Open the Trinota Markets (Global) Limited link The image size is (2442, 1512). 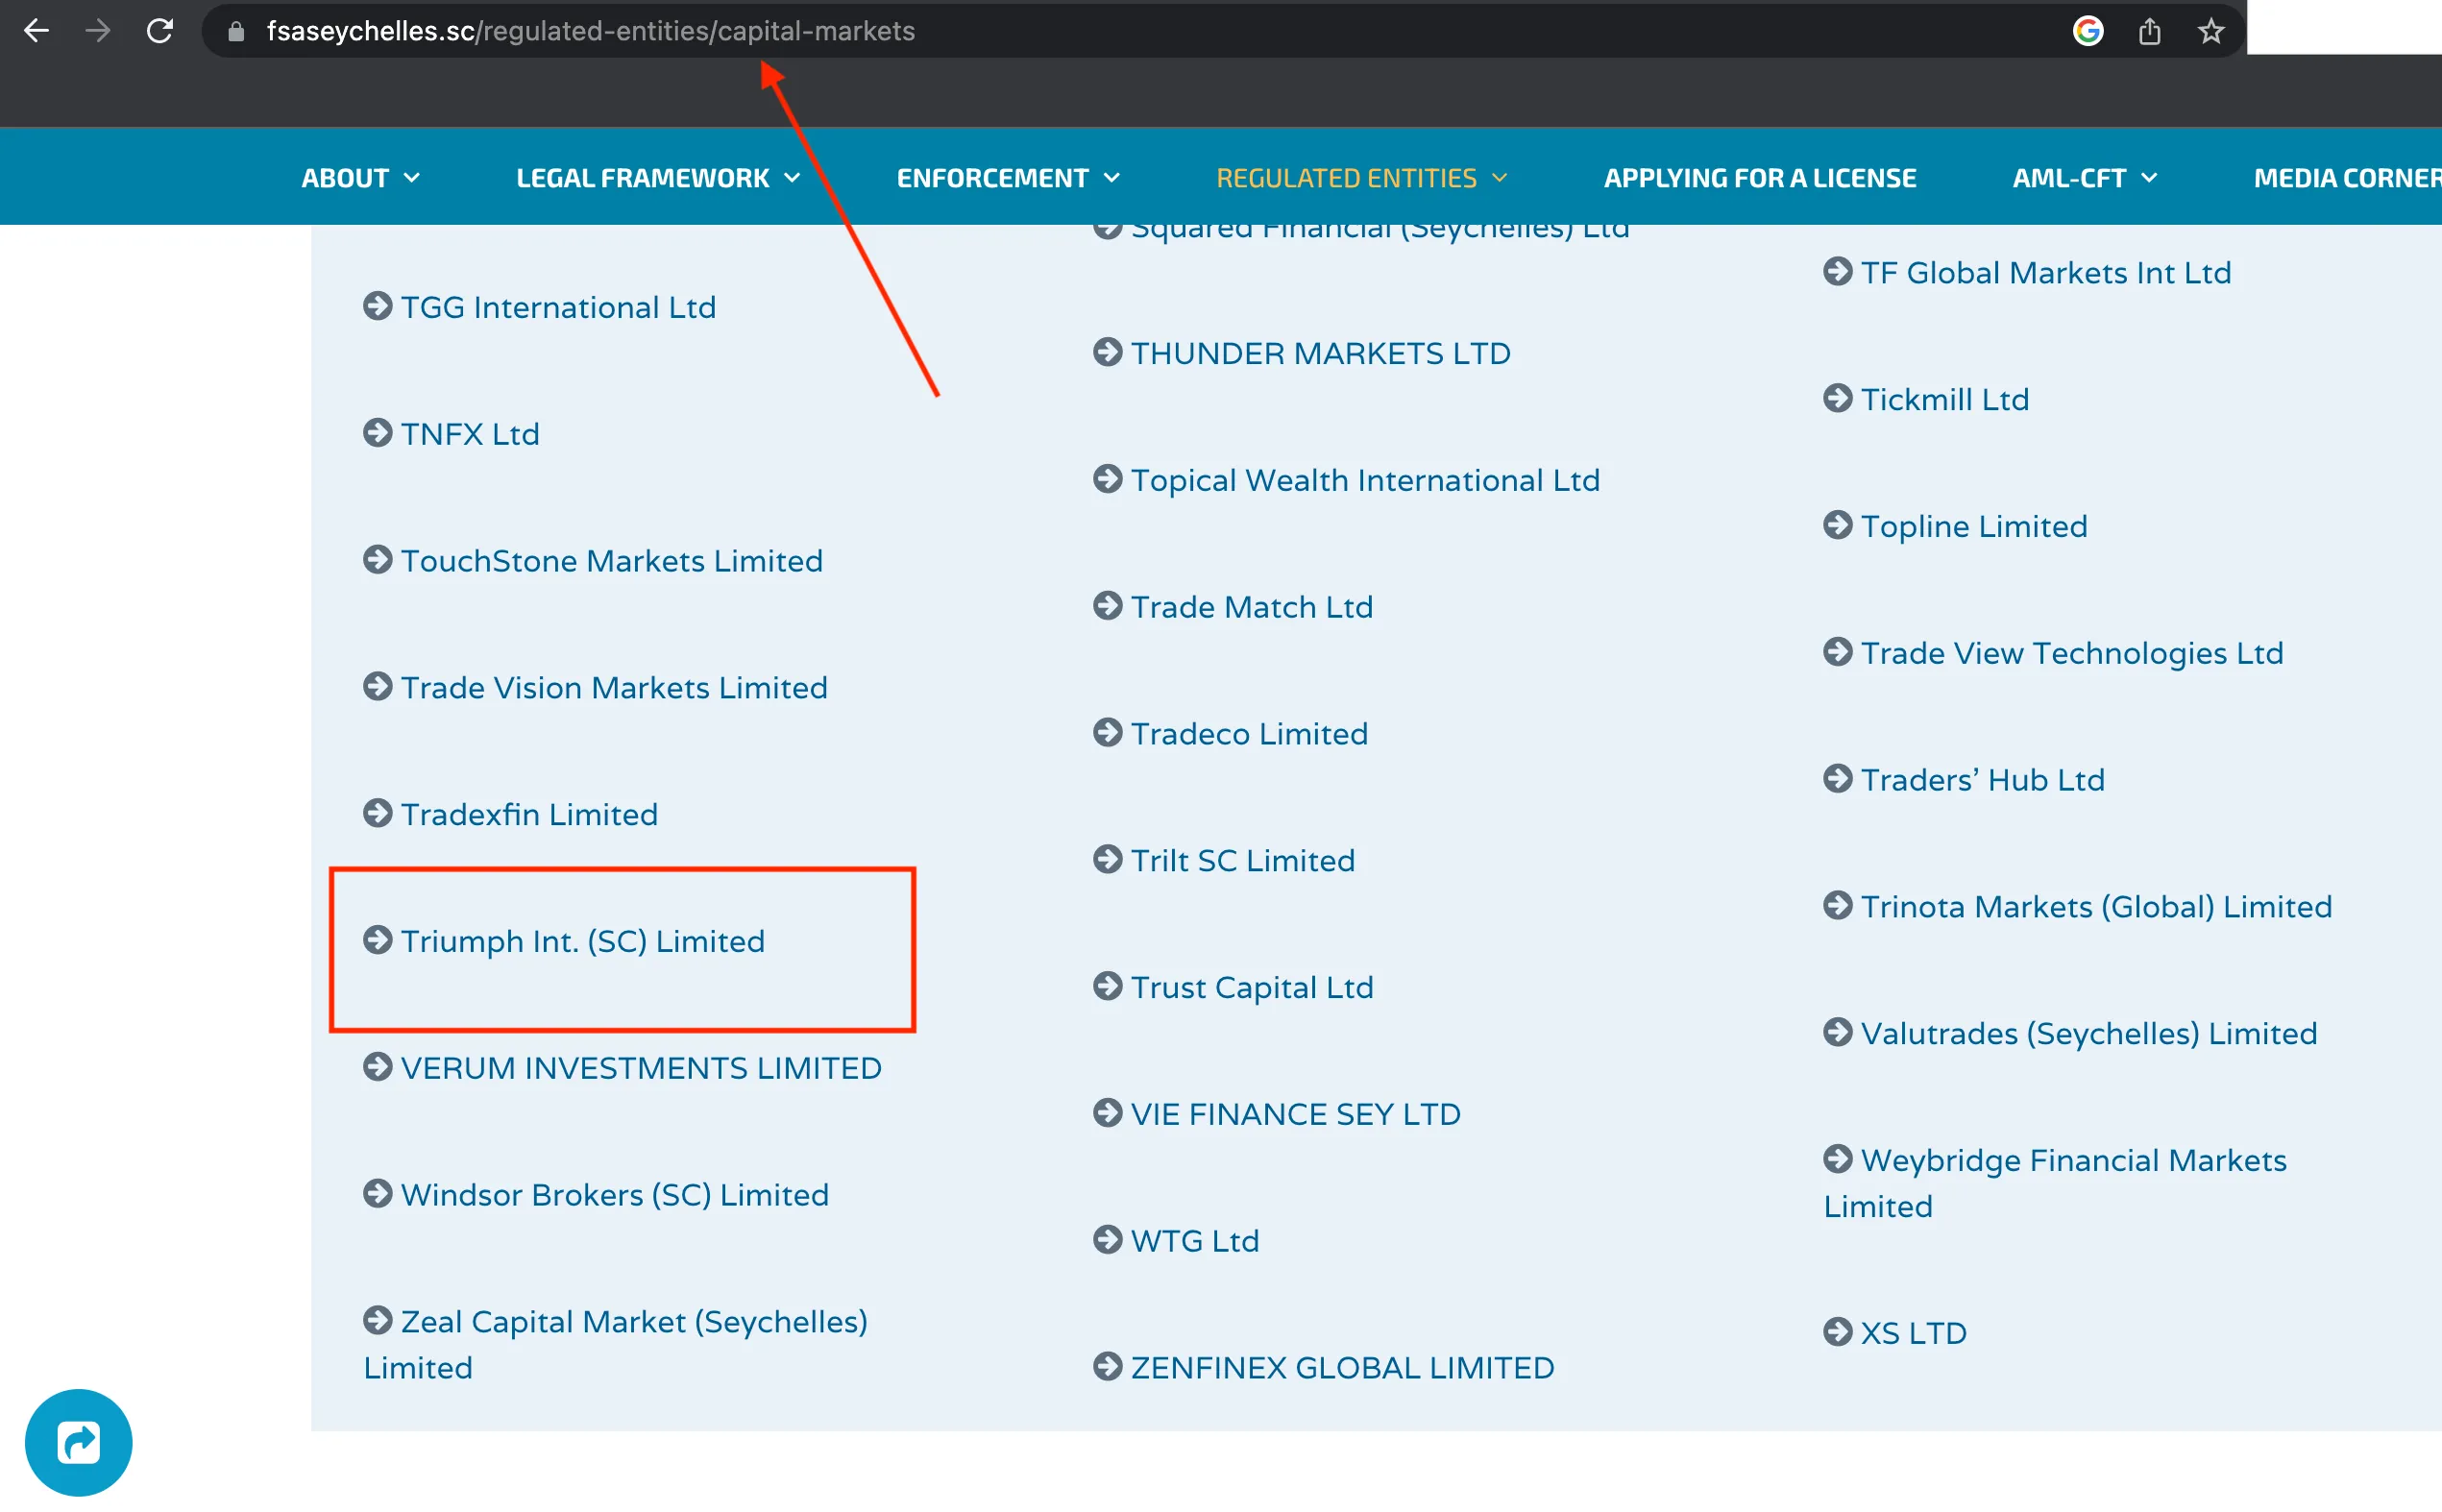click(2097, 907)
